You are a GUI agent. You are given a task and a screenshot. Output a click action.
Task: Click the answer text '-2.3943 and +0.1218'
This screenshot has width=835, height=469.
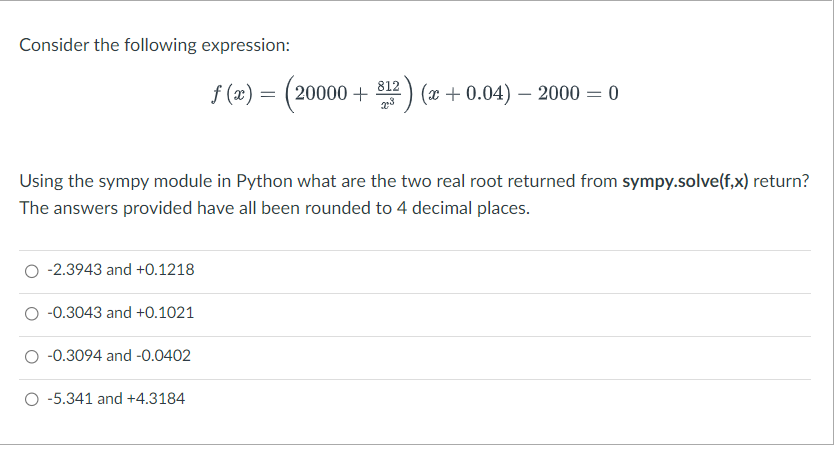(121, 270)
